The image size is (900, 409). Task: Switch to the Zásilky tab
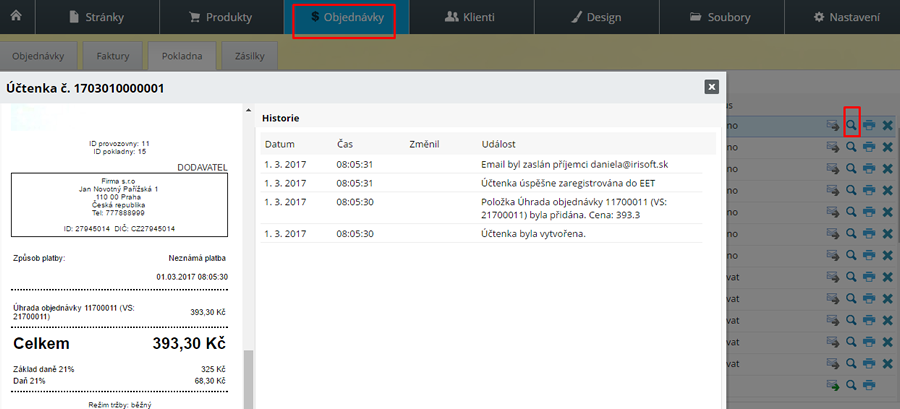[x=250, y=56]
